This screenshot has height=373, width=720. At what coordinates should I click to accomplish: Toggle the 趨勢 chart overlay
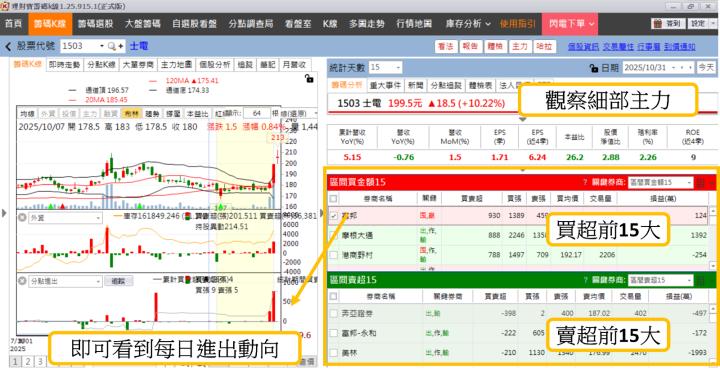[x=152, y=113]
